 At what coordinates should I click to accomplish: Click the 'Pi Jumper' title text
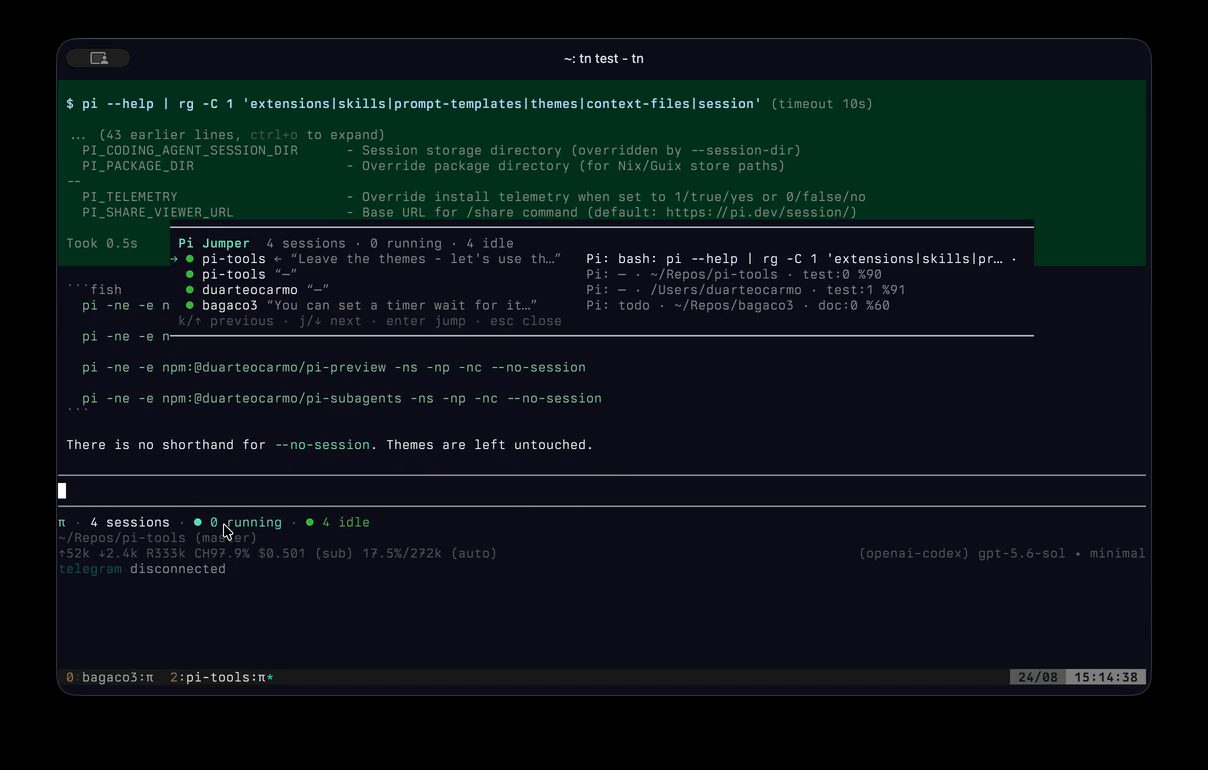pos(214,243)
